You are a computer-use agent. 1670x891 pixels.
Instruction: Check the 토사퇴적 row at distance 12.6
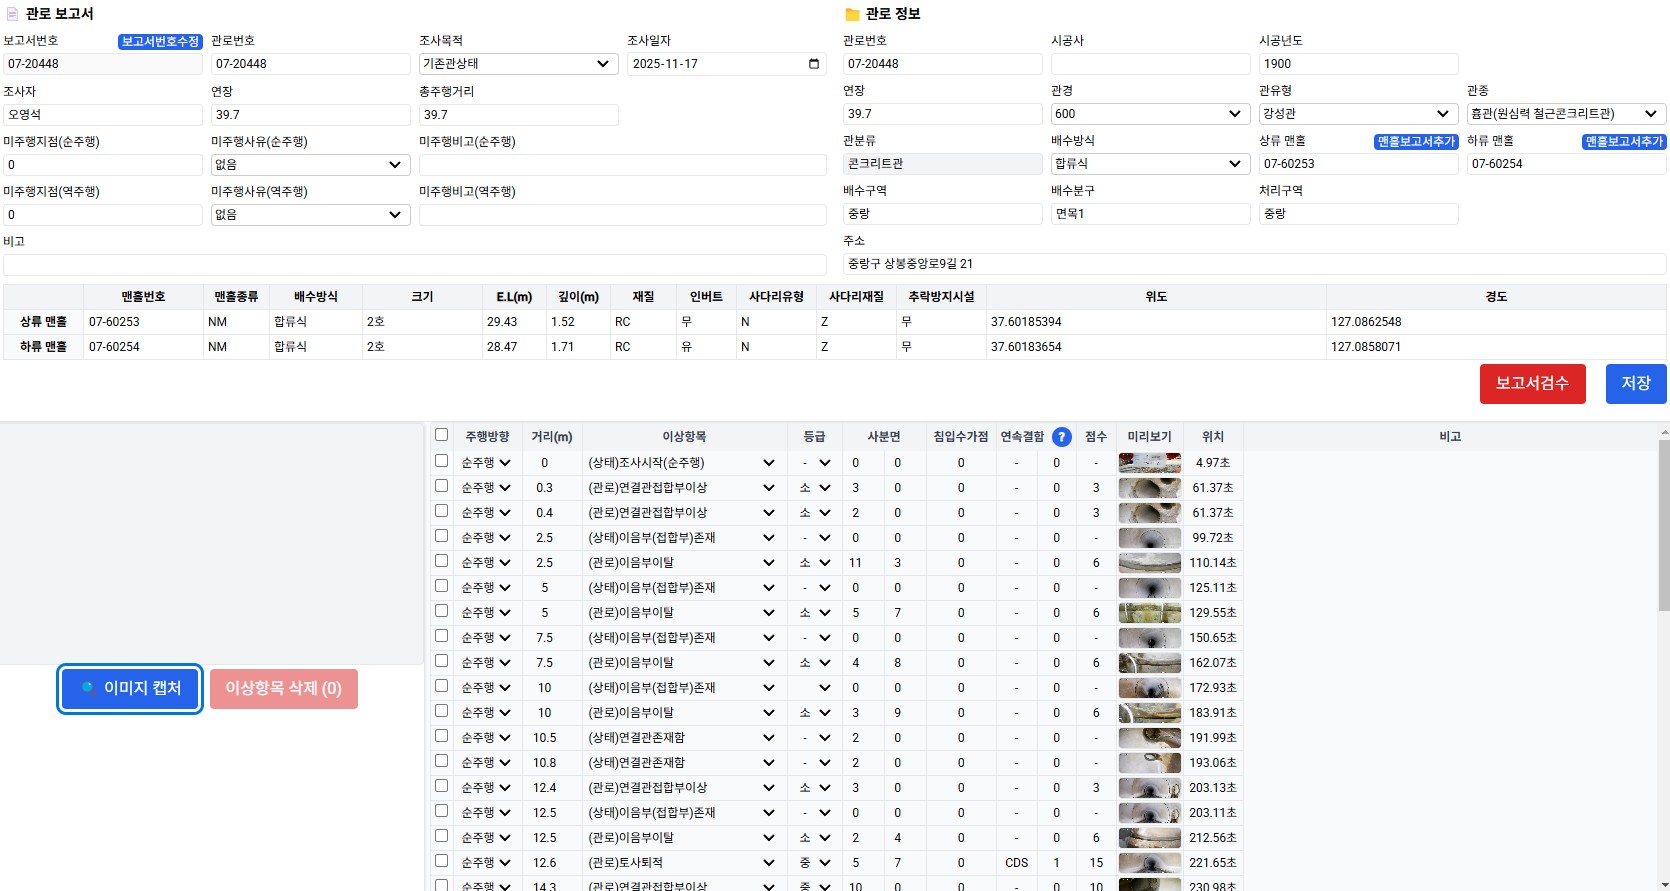pyautogui.click(x=441, y=861)
